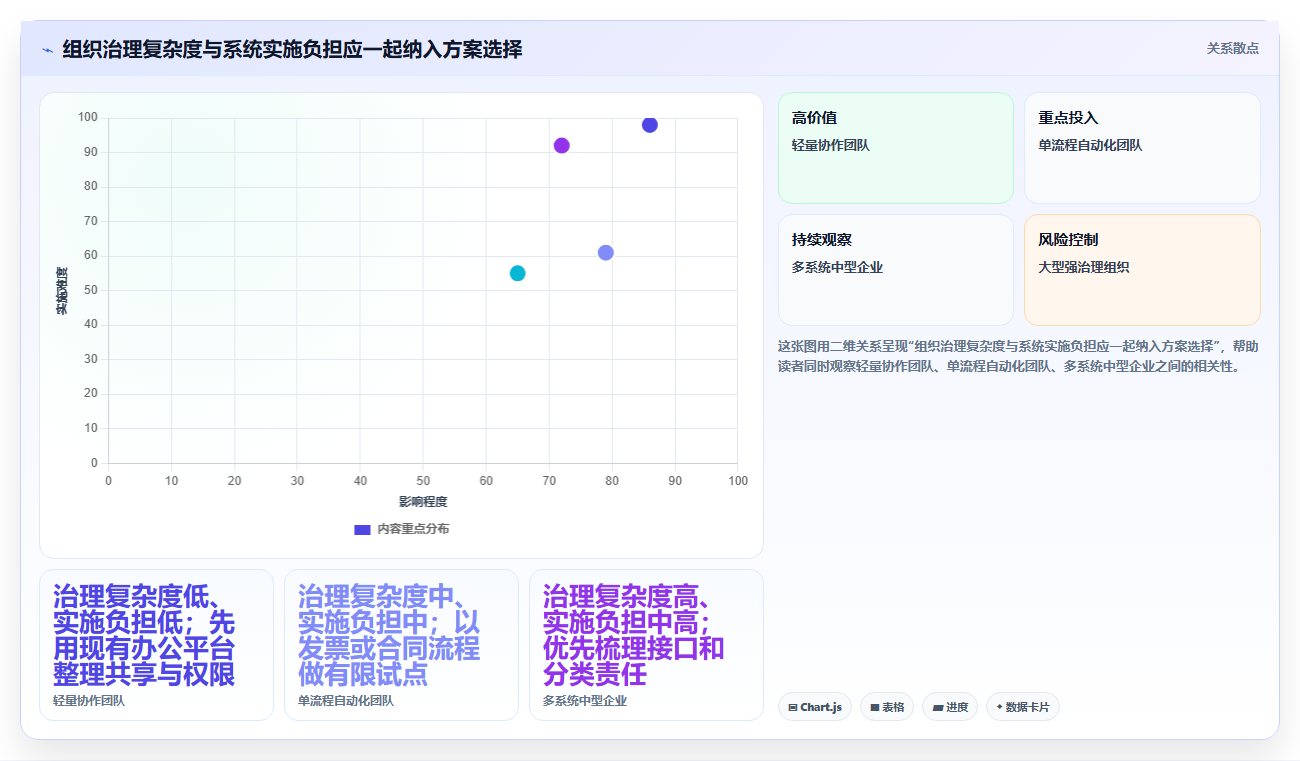Click 单流程自动化团队 caption under second headline
This screenshot has width=1300, height=761.
tap(346, 701)
